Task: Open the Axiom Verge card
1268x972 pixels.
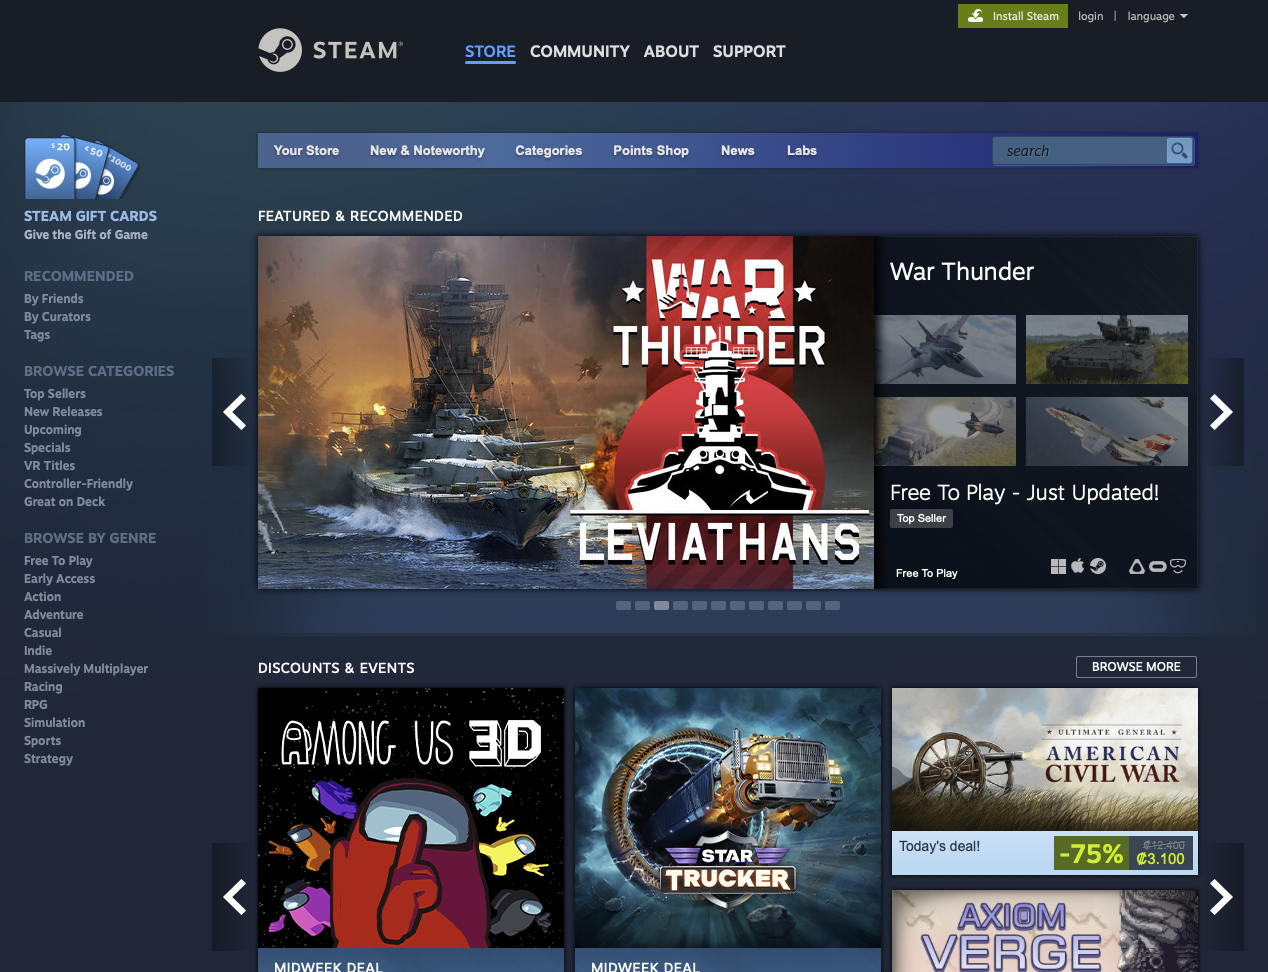Action: [1045, 931]
